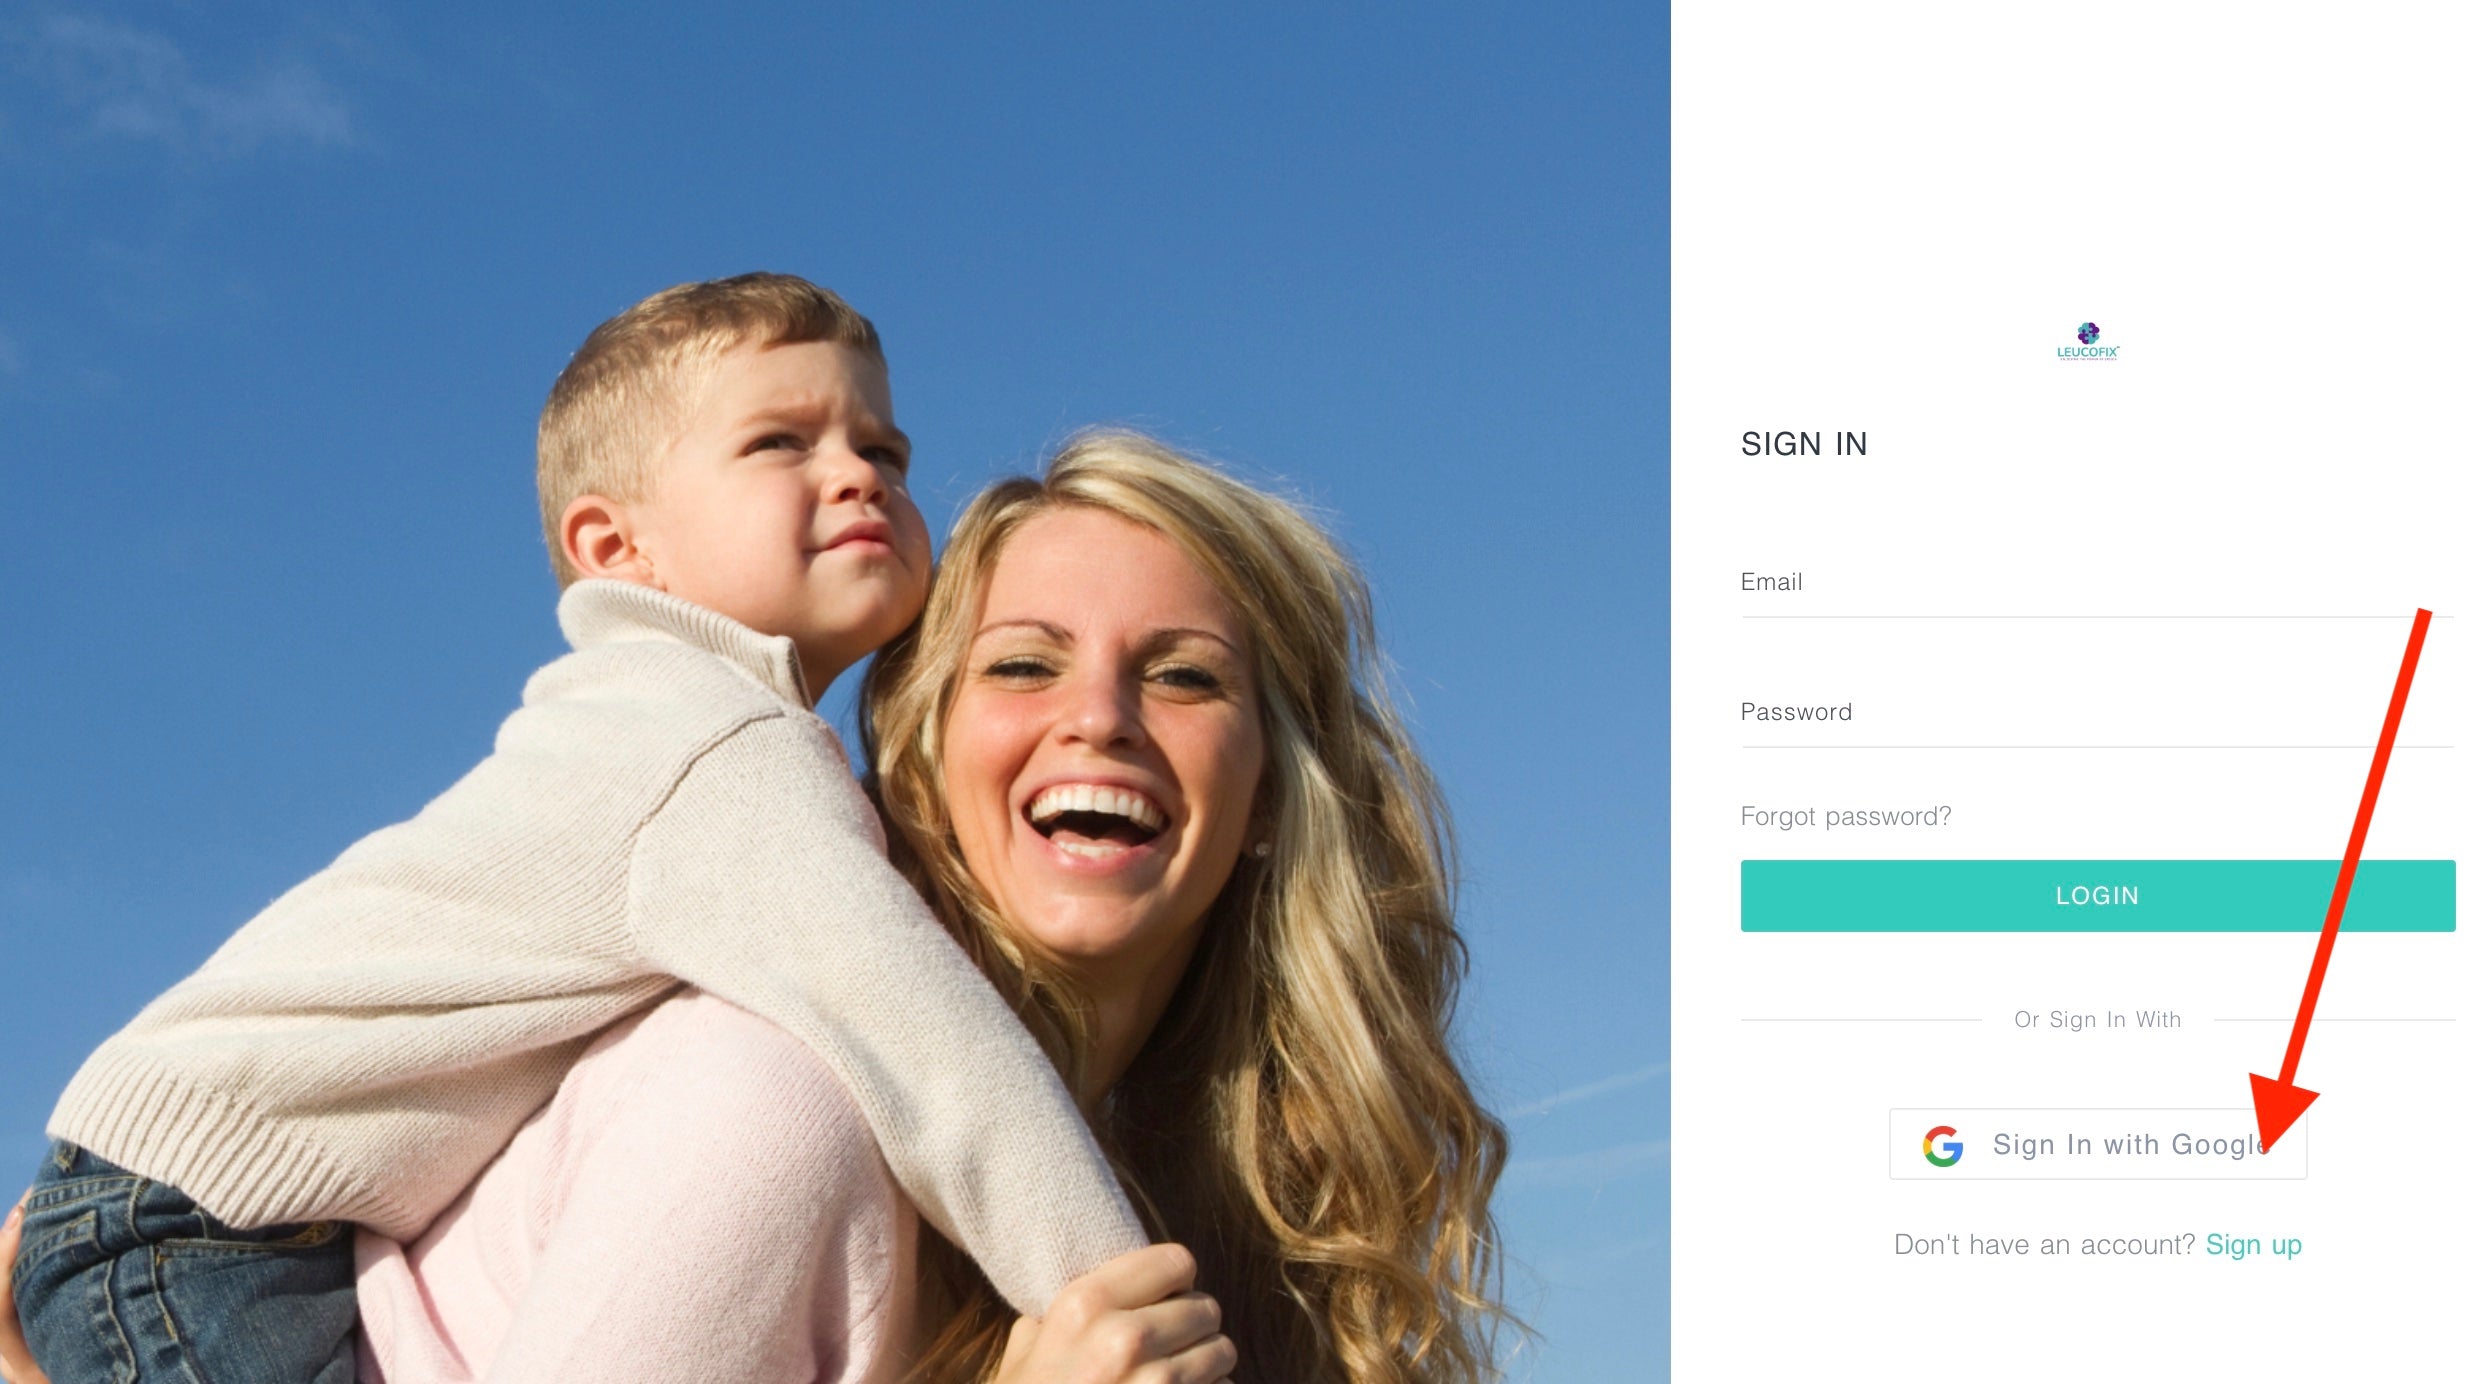Click the Or Sign In With divider text
The height and width of the screenshot is (1384, 2478).
click(x=2097, y=1020)
